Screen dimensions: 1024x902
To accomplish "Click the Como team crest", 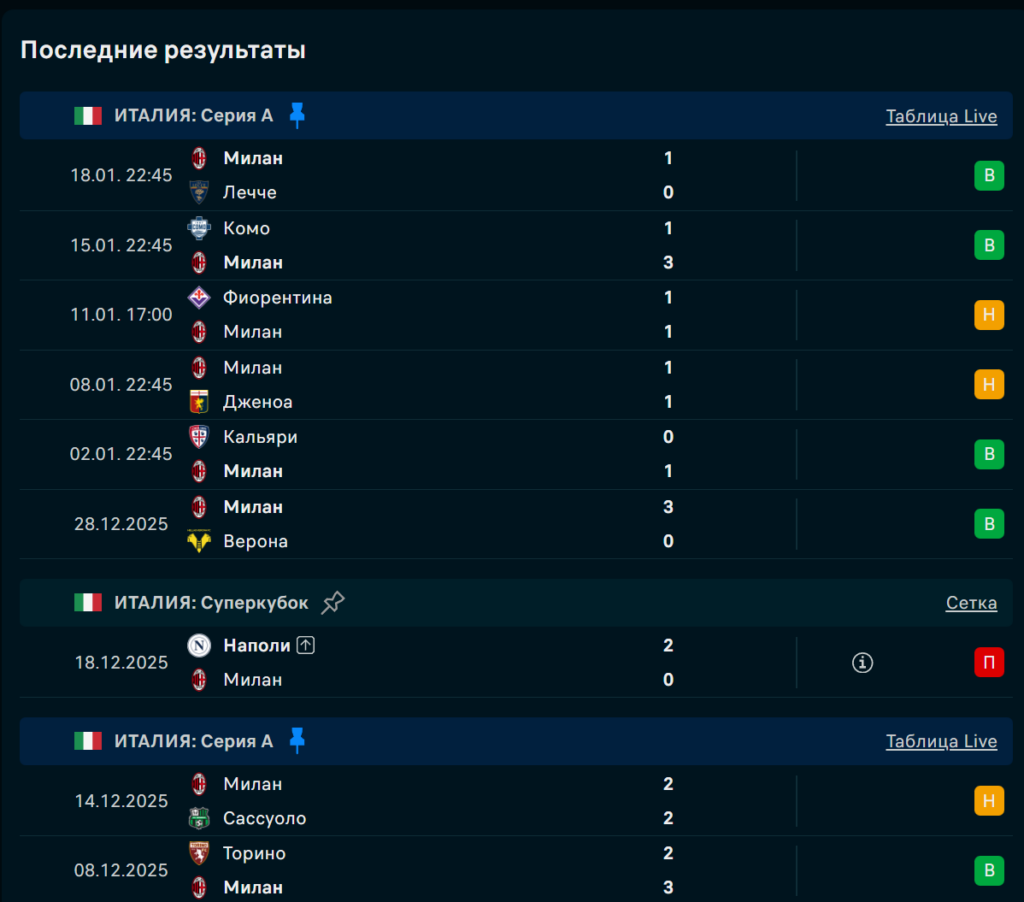I will pos(199,228).
